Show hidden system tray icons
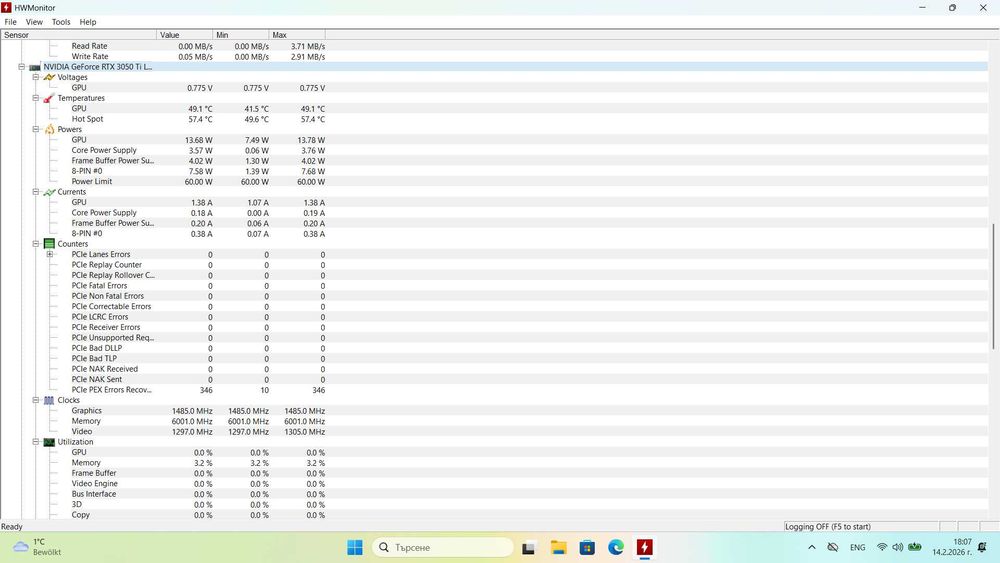 coord(811,547)
